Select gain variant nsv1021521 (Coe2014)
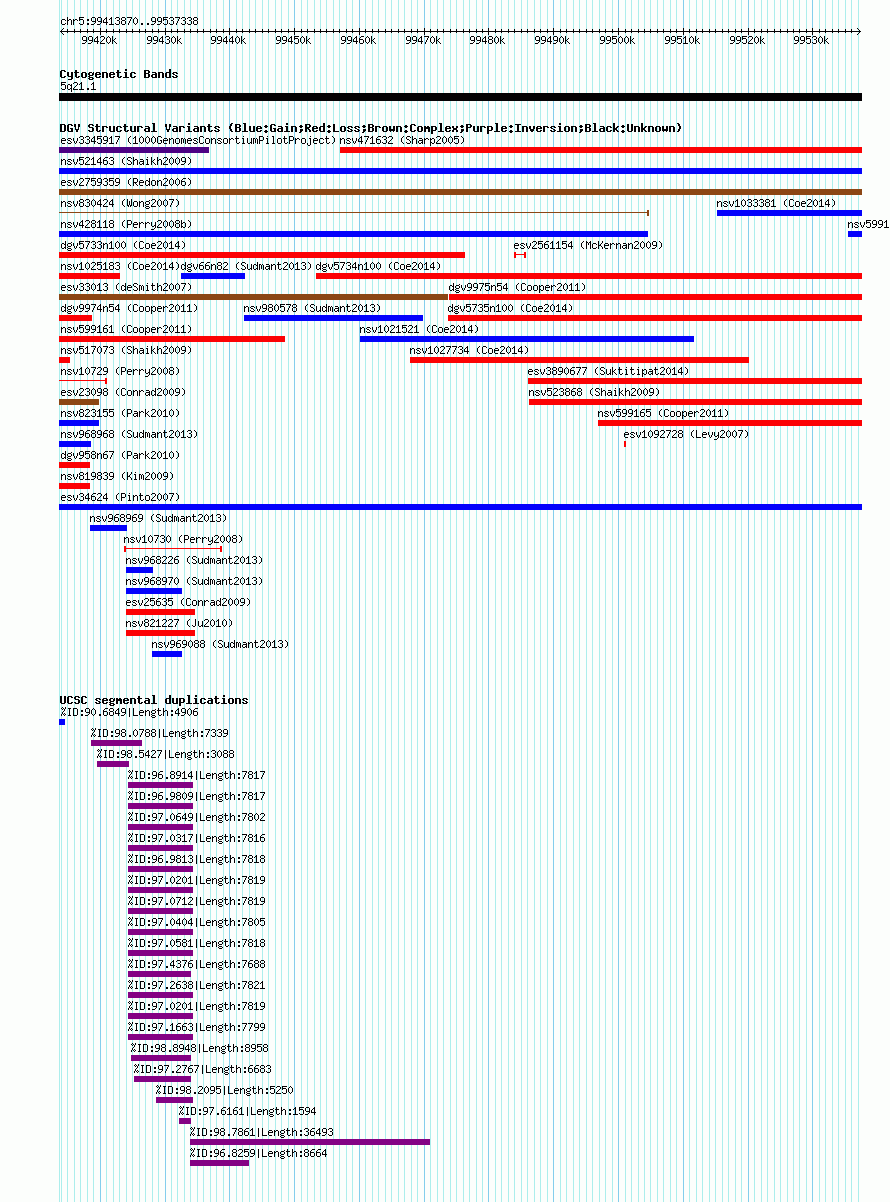This screenshot has height=1202, width=890. pyautogui.click(x=527, y=339)
